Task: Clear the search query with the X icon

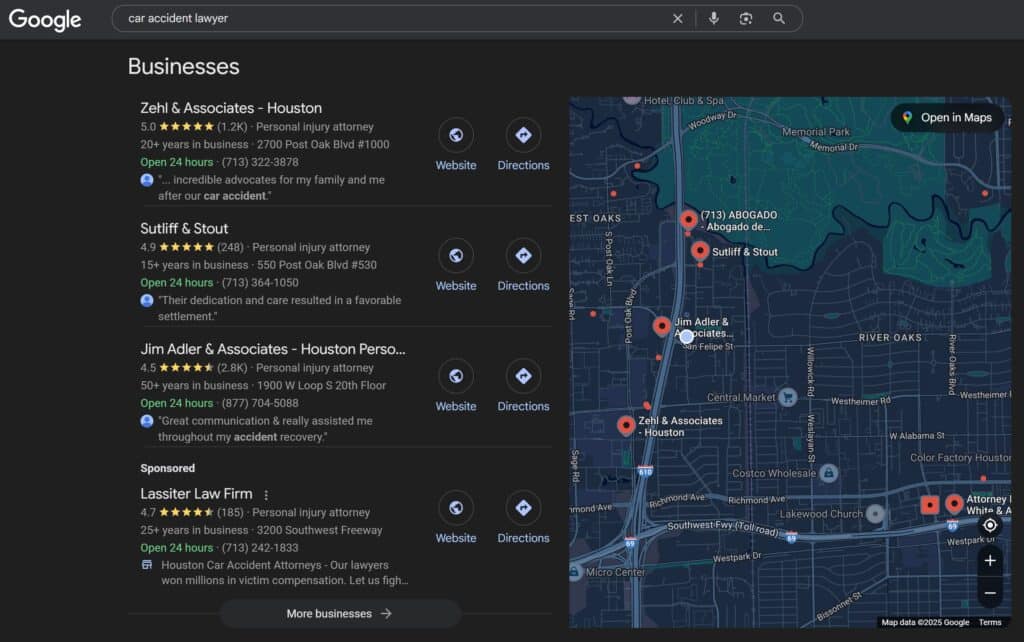Action: (x=678, y=19)
